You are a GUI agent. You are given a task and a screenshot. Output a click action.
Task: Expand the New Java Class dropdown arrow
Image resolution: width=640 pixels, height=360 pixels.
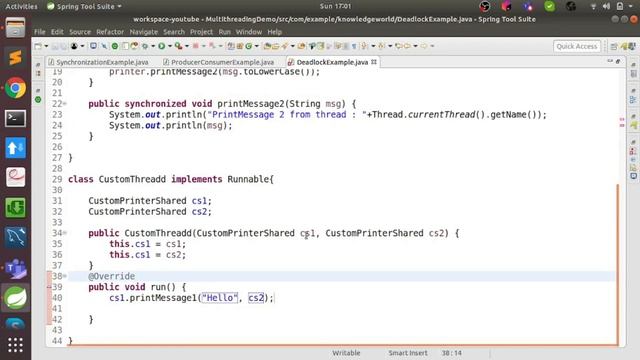[x=257, y=46]
